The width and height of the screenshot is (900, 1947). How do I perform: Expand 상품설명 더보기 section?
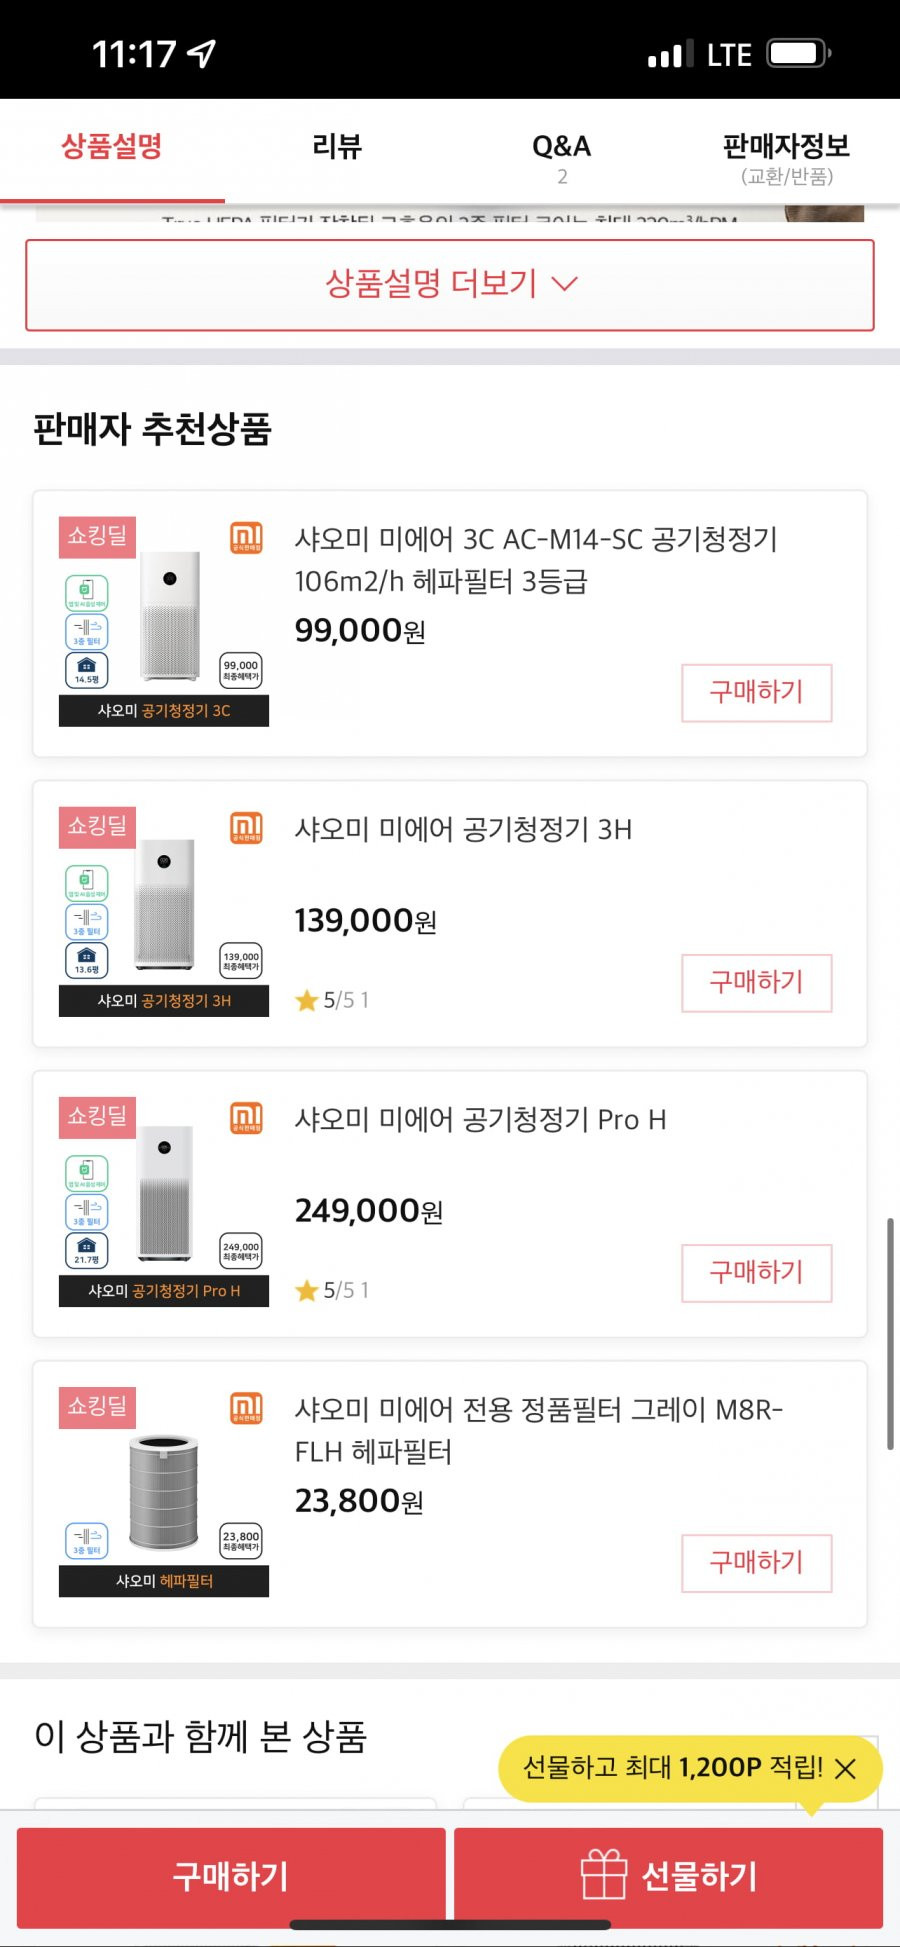click(x=450, y=284)
